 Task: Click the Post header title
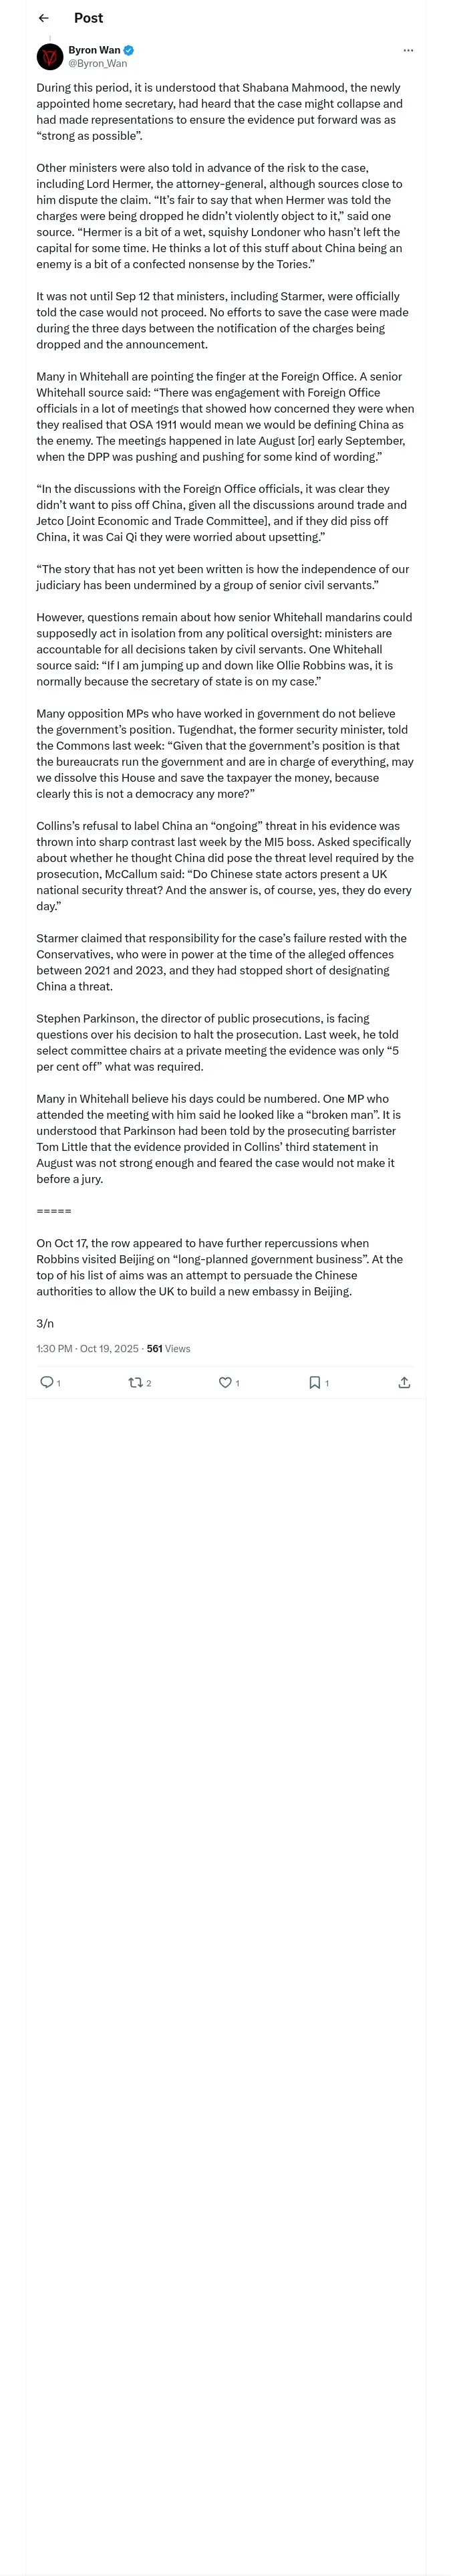point(88,18)
